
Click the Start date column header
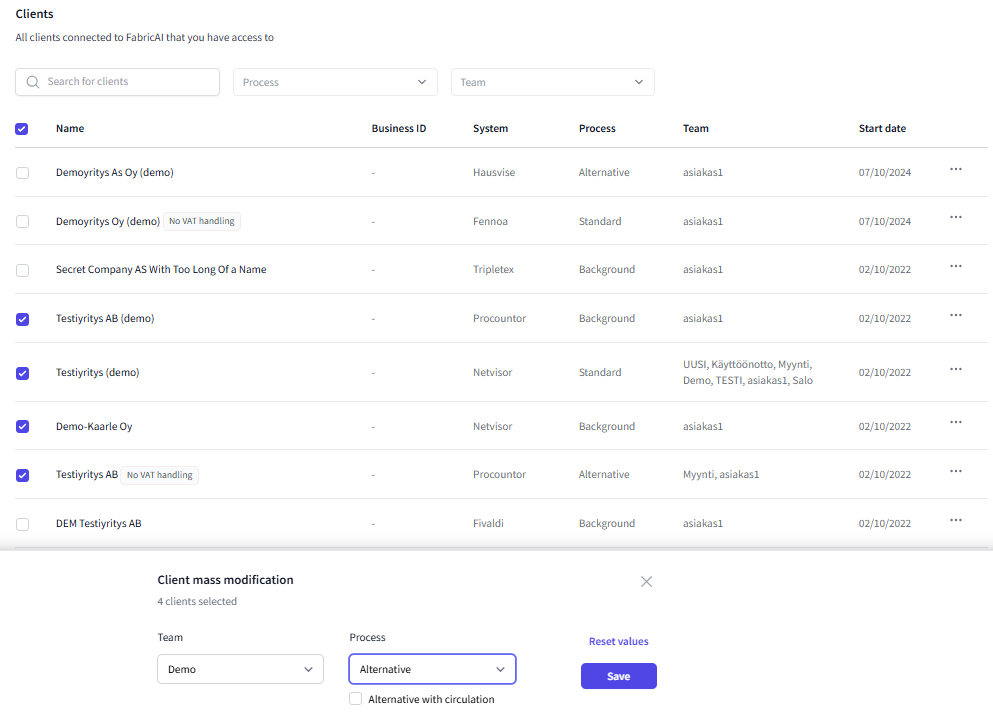point(882,129)
